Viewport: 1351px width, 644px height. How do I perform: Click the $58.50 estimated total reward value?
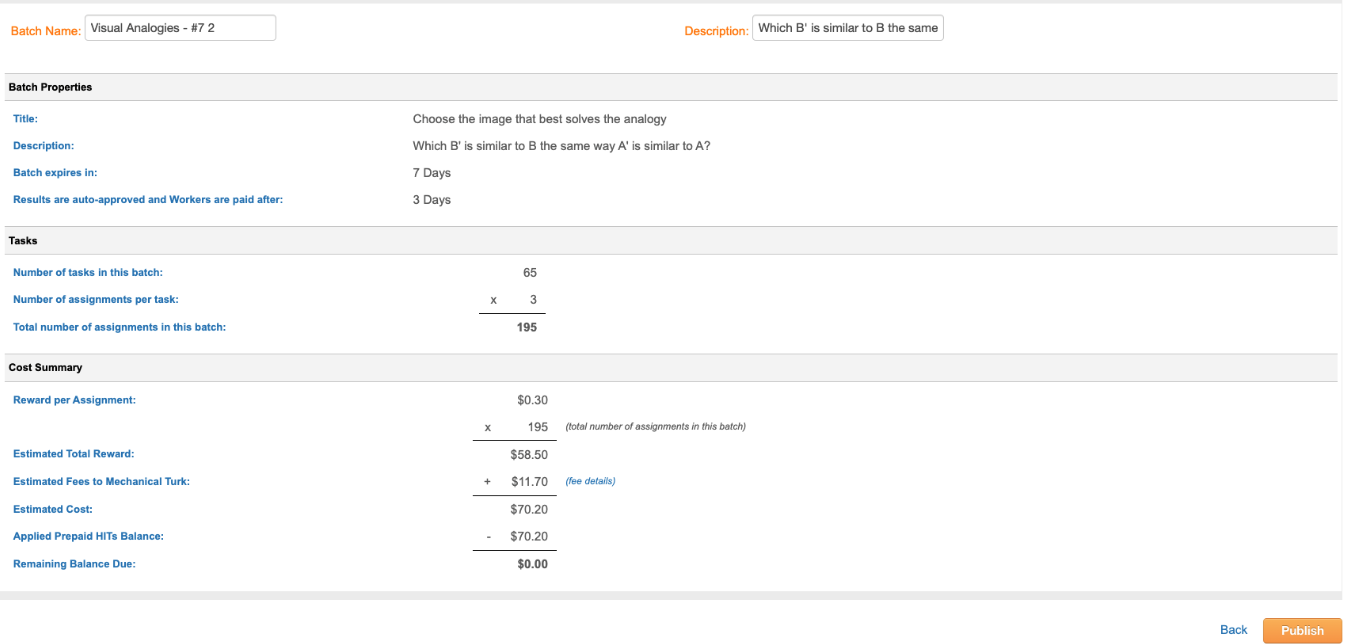[528, 454]
